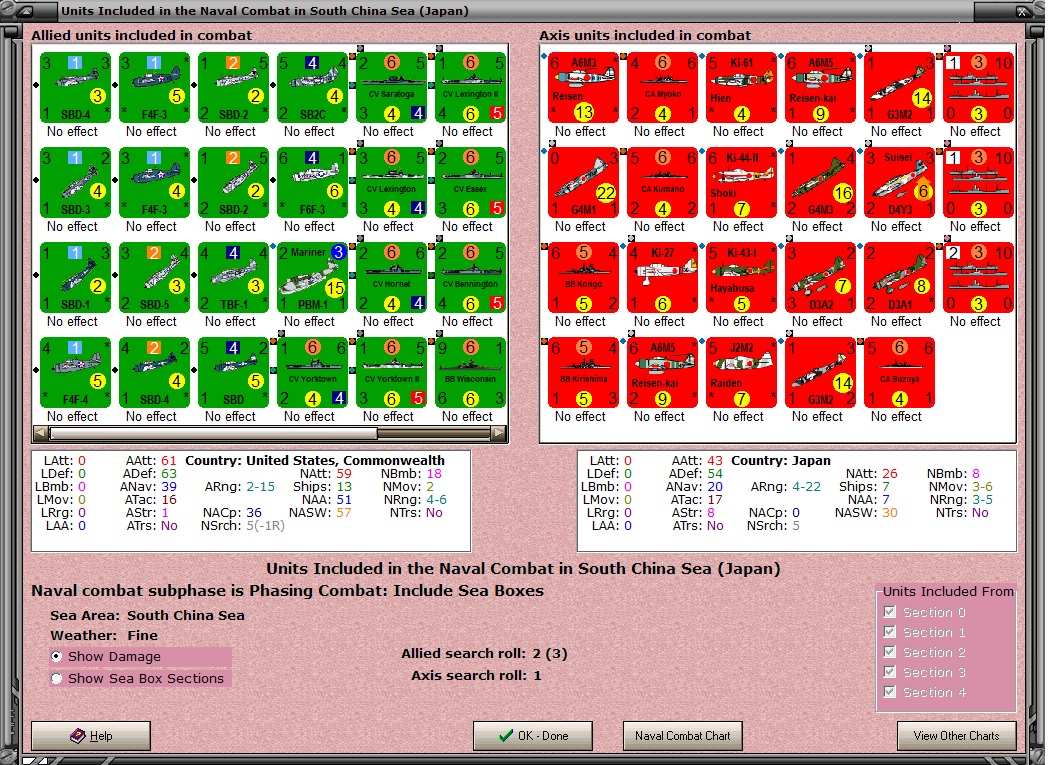Select the BB Wisconsin battleship unit
This screenshot has height=765, width=1051.
pos(471,373)
